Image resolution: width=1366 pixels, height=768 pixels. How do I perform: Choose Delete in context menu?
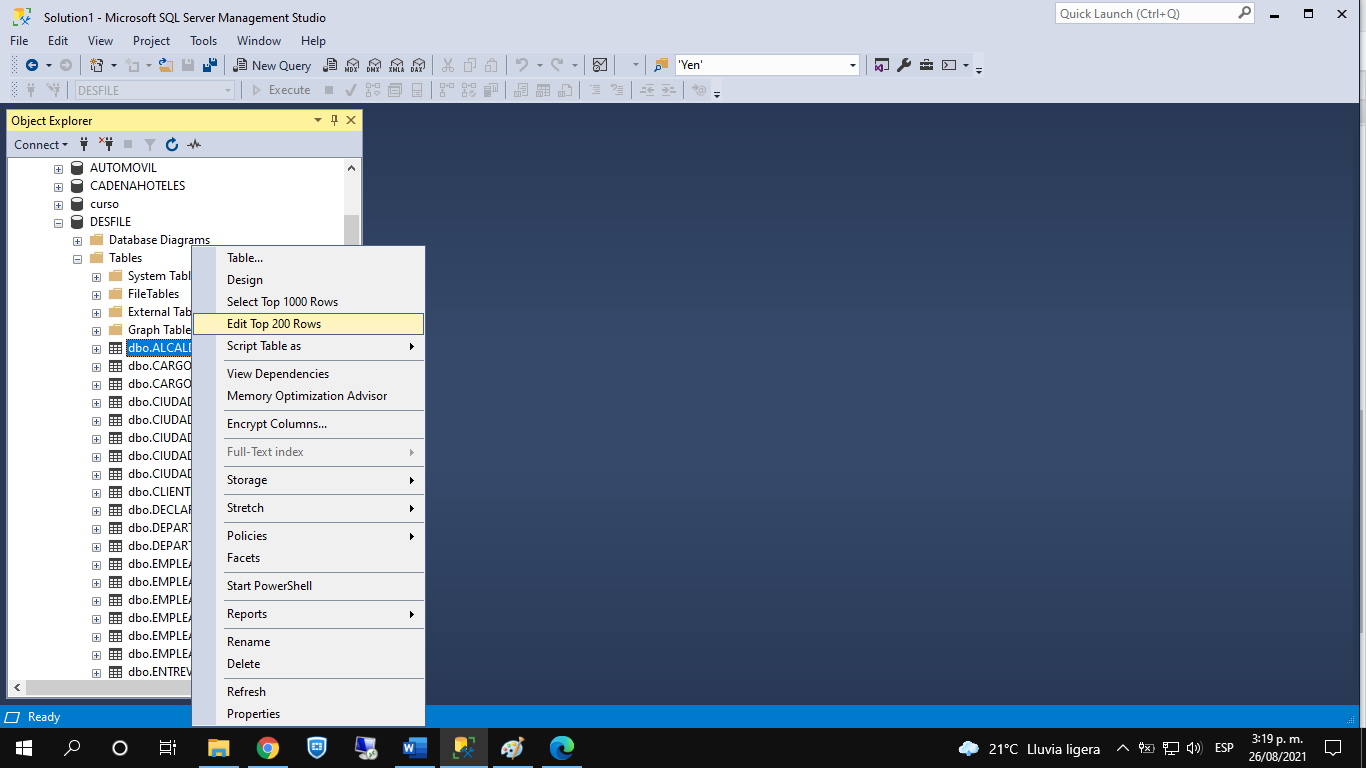pyautogui.click(x=308, y=664)
